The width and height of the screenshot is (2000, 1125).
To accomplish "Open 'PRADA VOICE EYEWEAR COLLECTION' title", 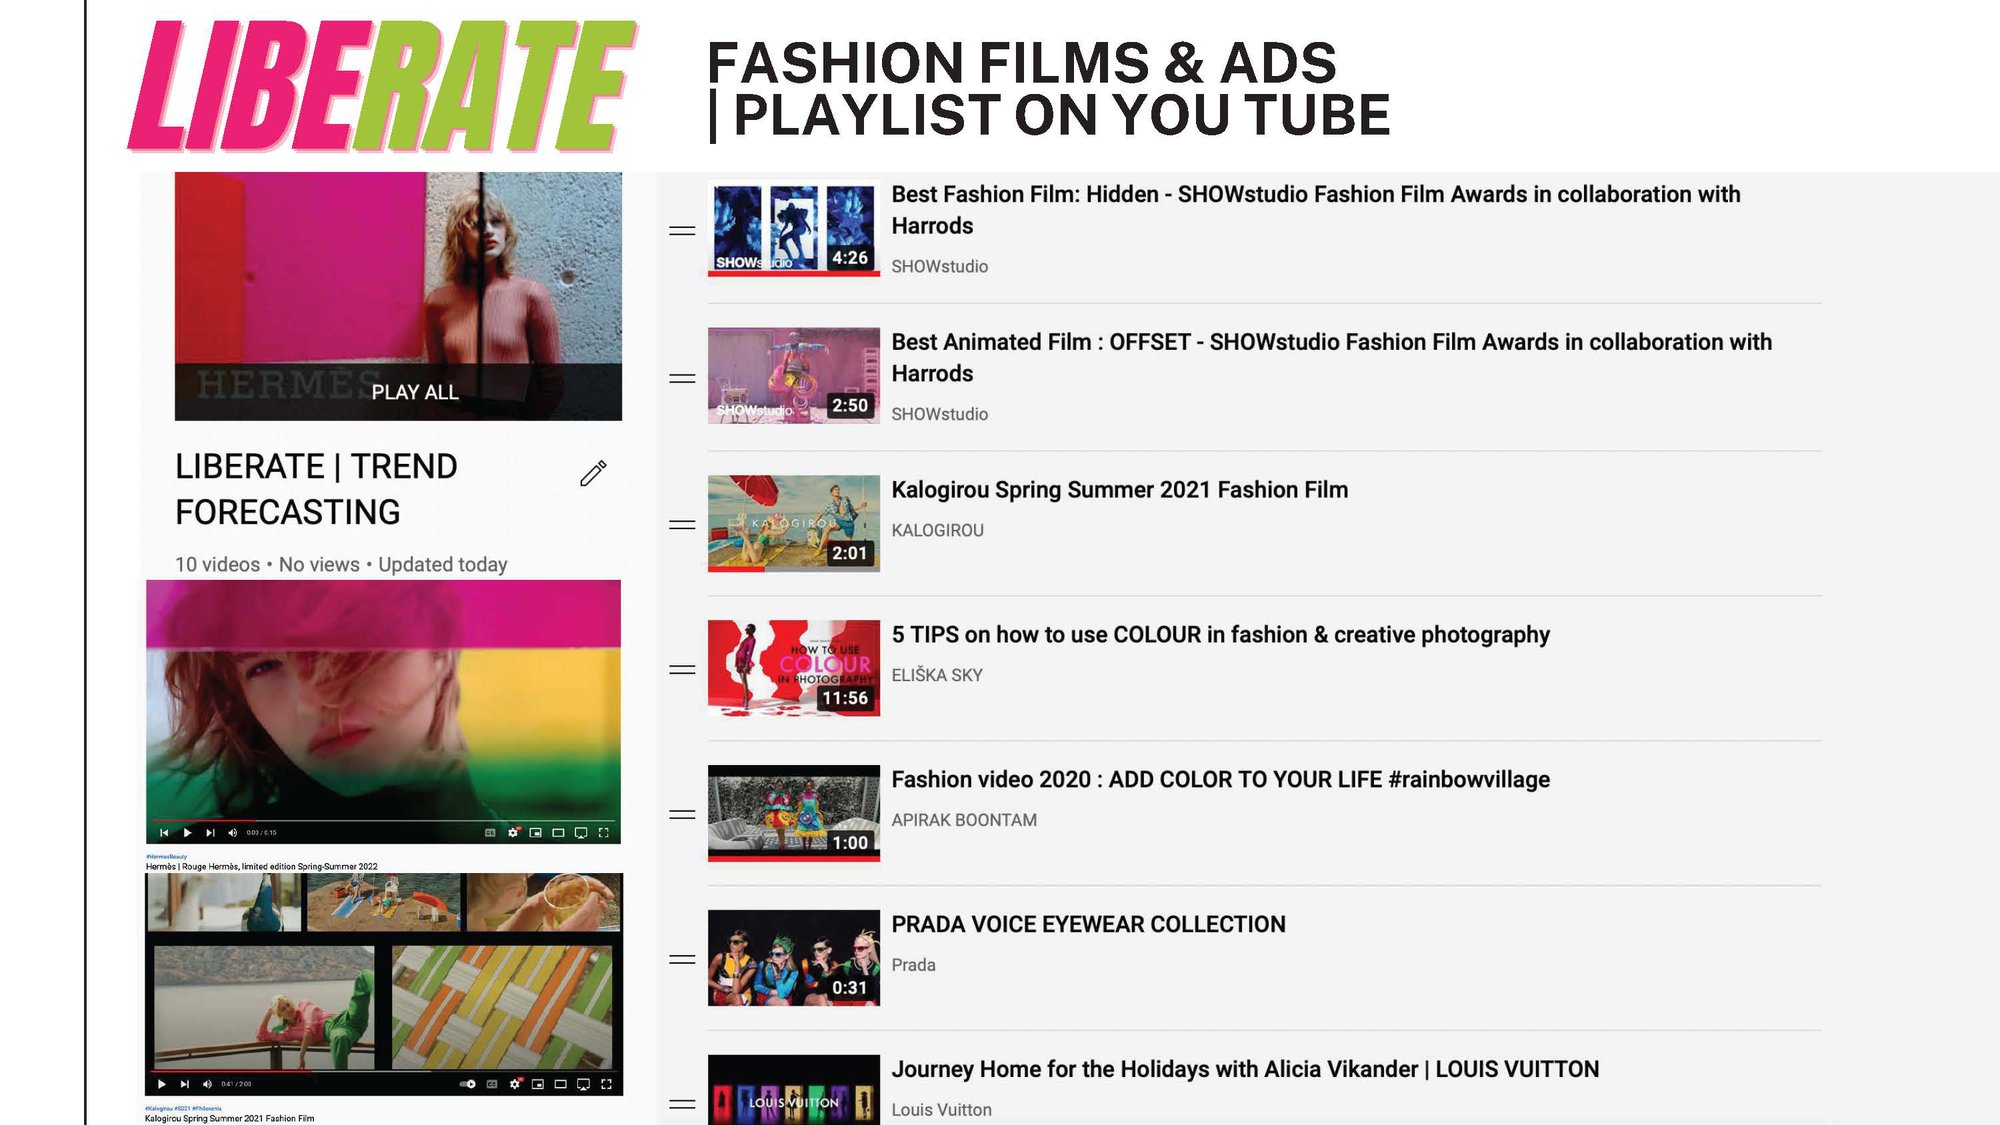I will pyautogui.click(x=1088, y=925).
